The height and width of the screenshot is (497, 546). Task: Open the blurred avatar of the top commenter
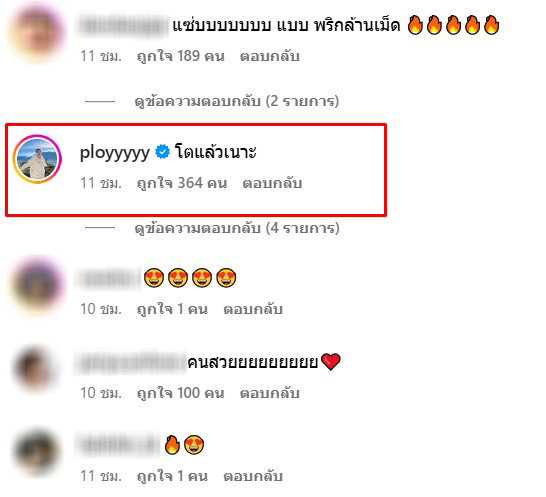point(37,33)
